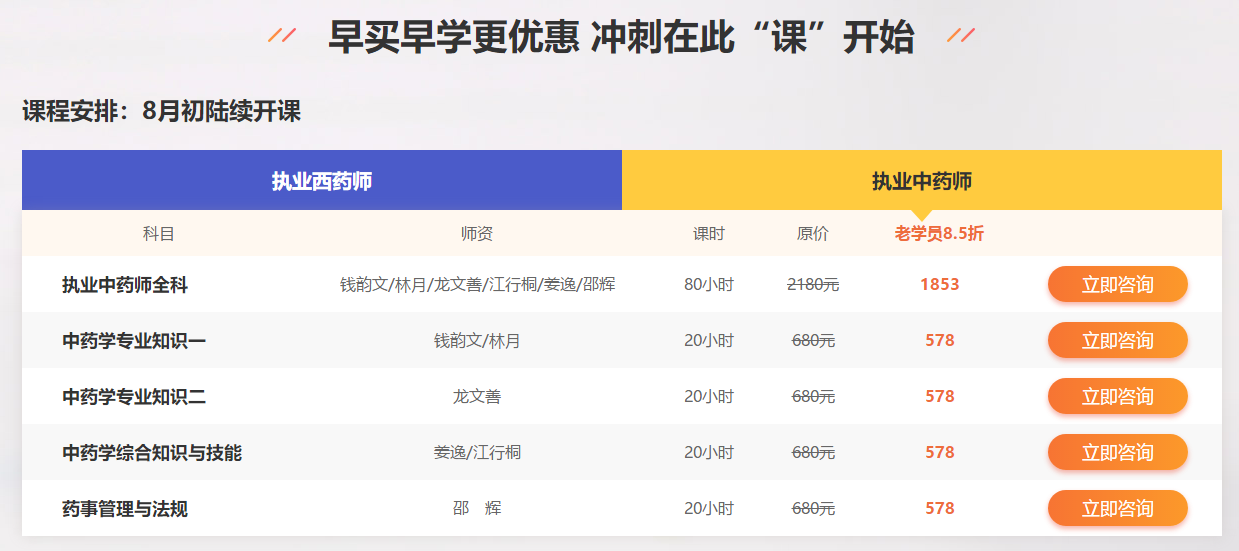The width and height of the screenshot is (1239, 551).
Task: Click the 师资 column header
Action: tap(477, 234)
